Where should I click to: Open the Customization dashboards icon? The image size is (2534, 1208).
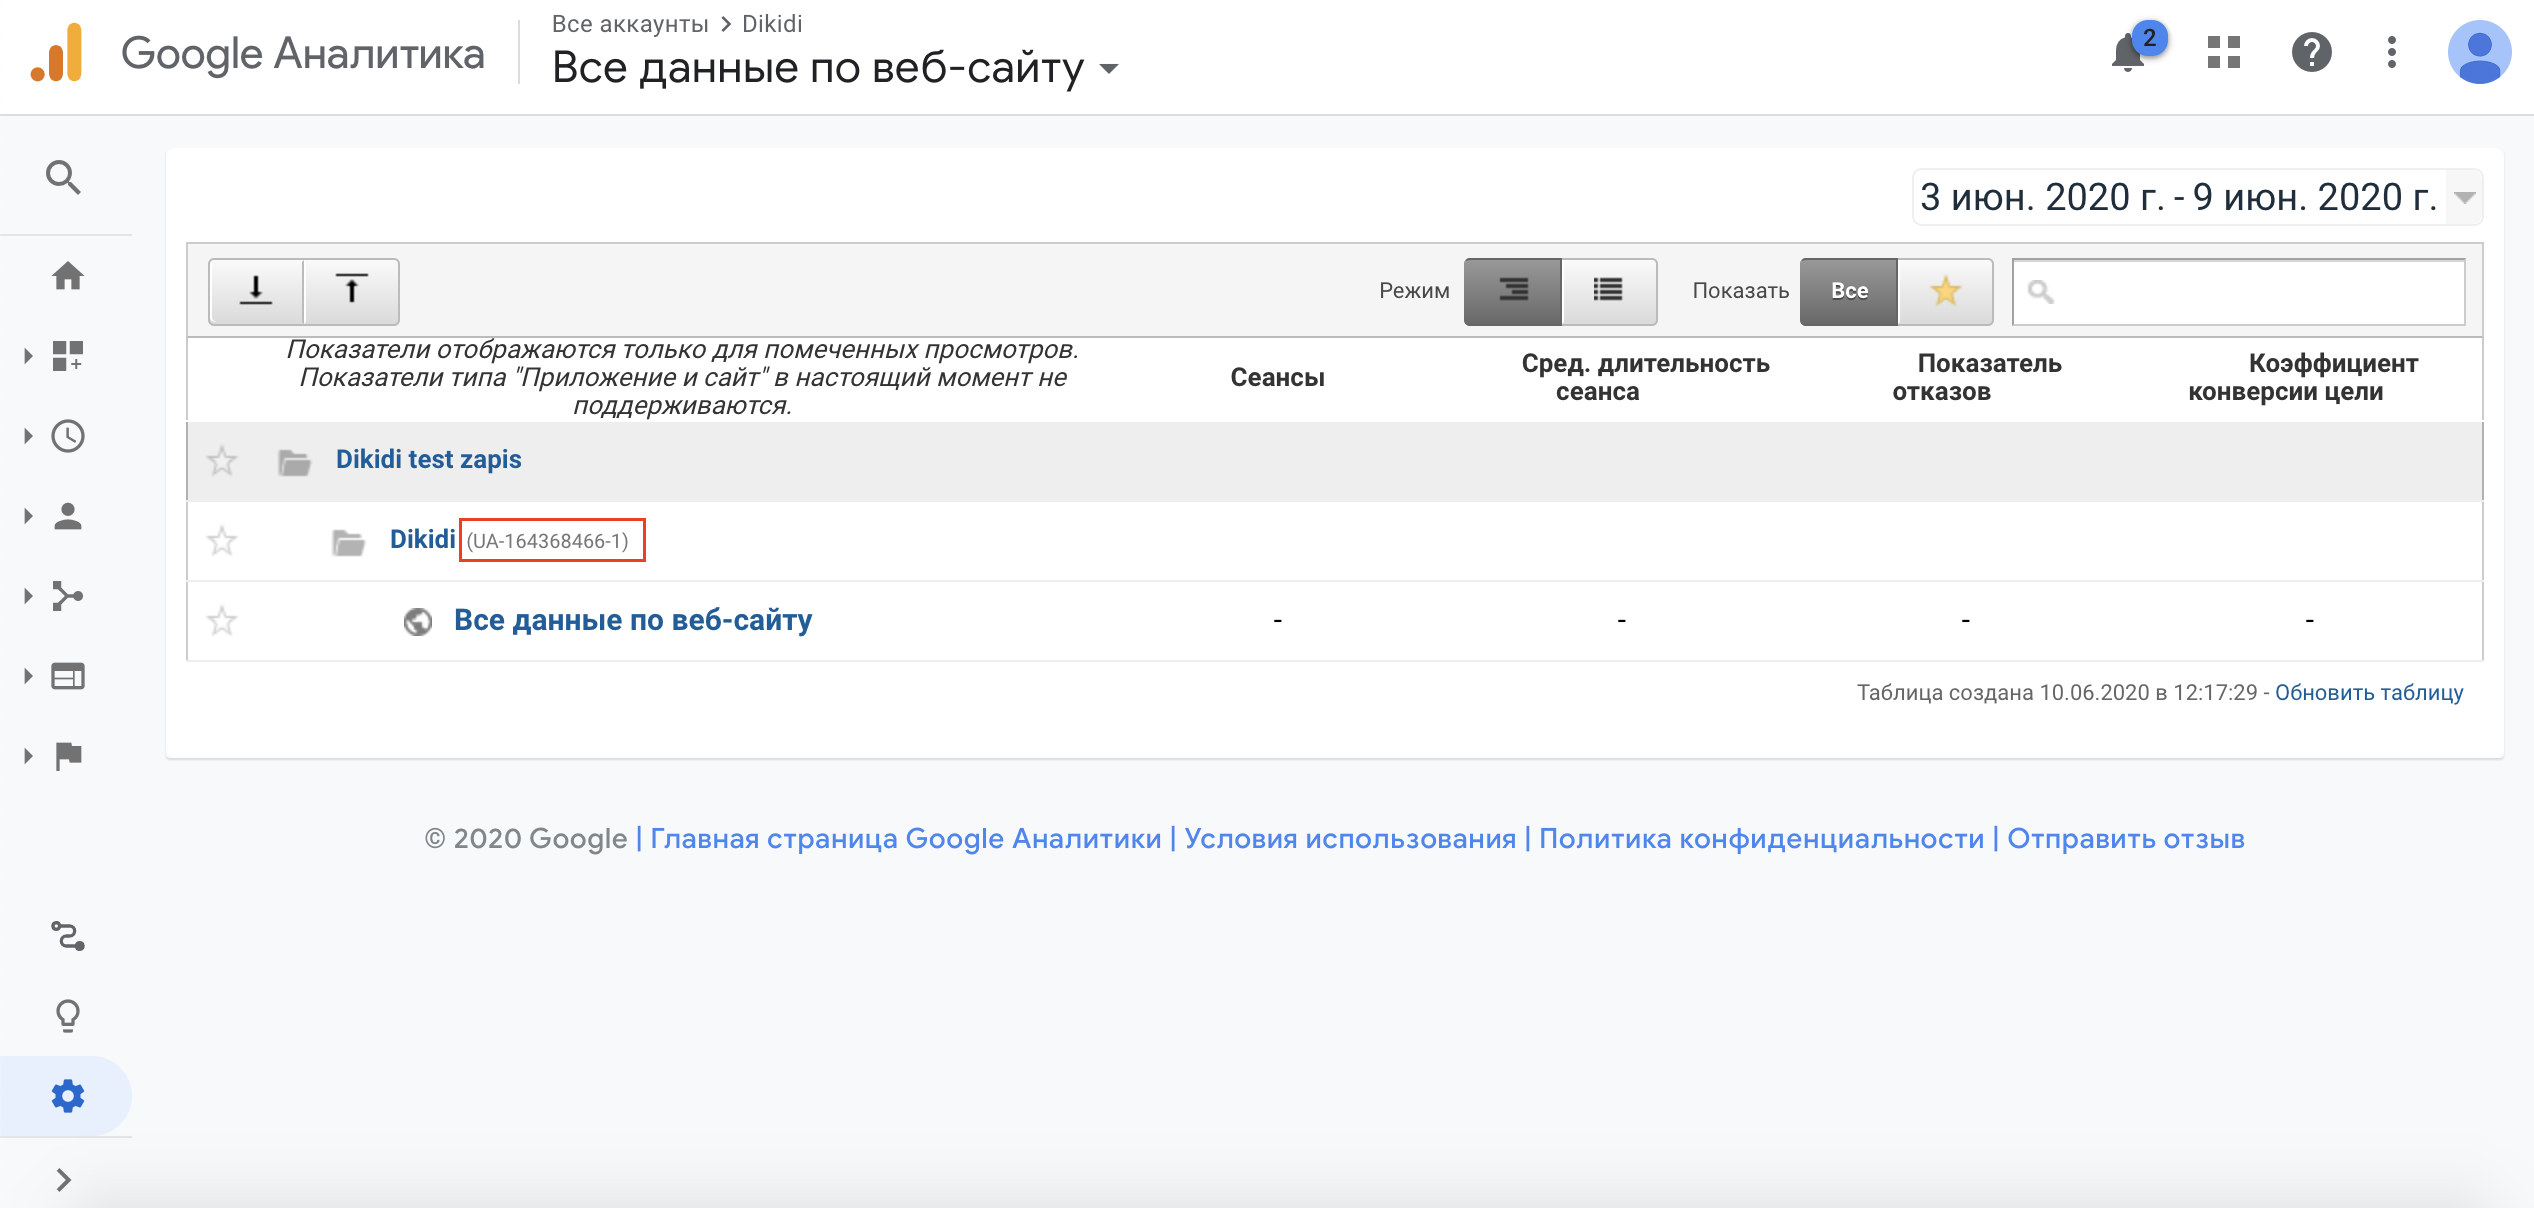[67, 355]
